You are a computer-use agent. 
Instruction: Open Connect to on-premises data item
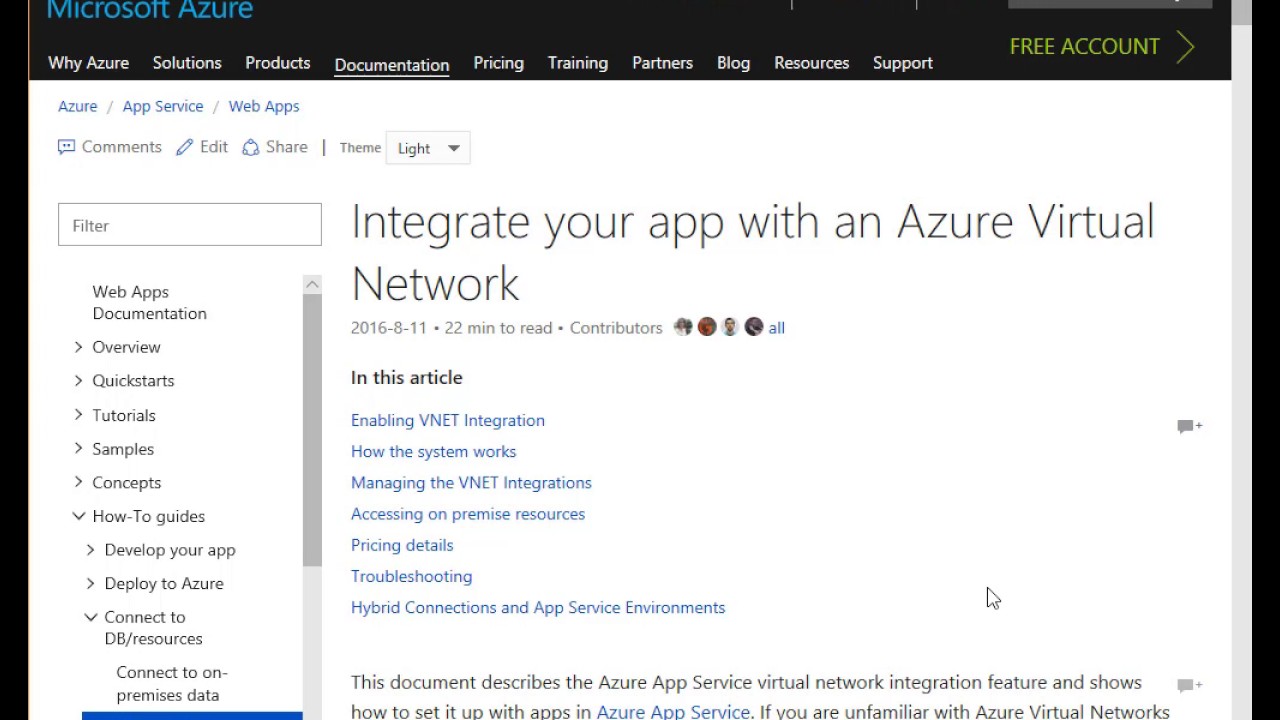171,683
